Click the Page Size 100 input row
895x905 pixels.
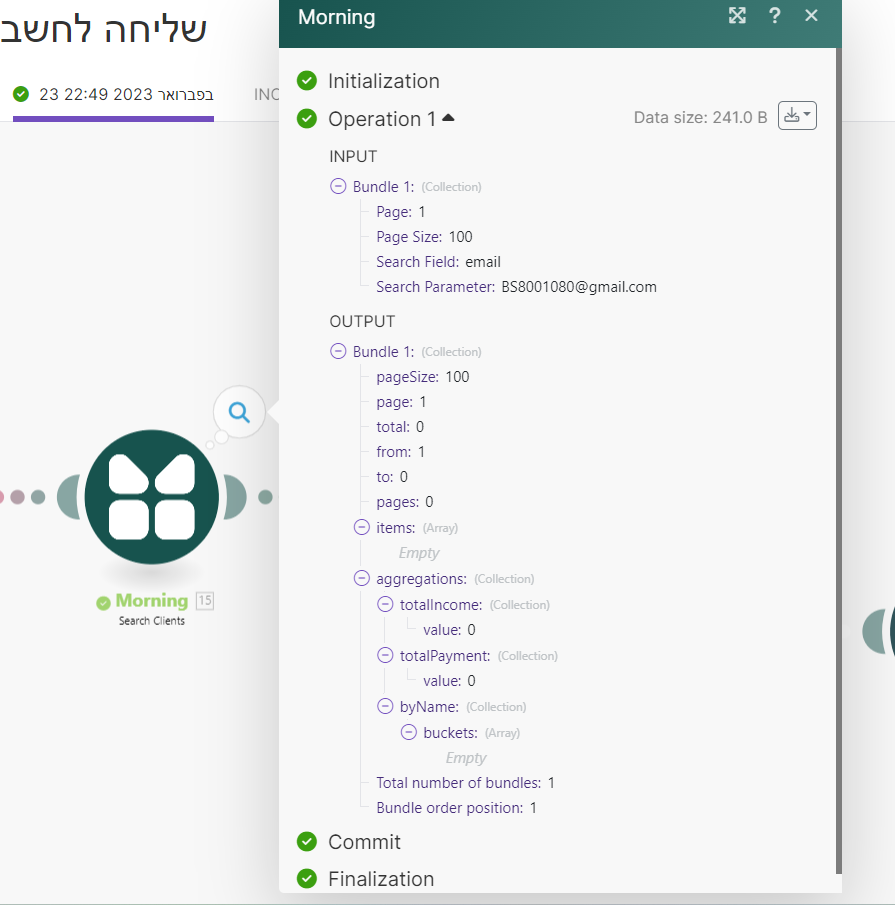pos(424,237)
